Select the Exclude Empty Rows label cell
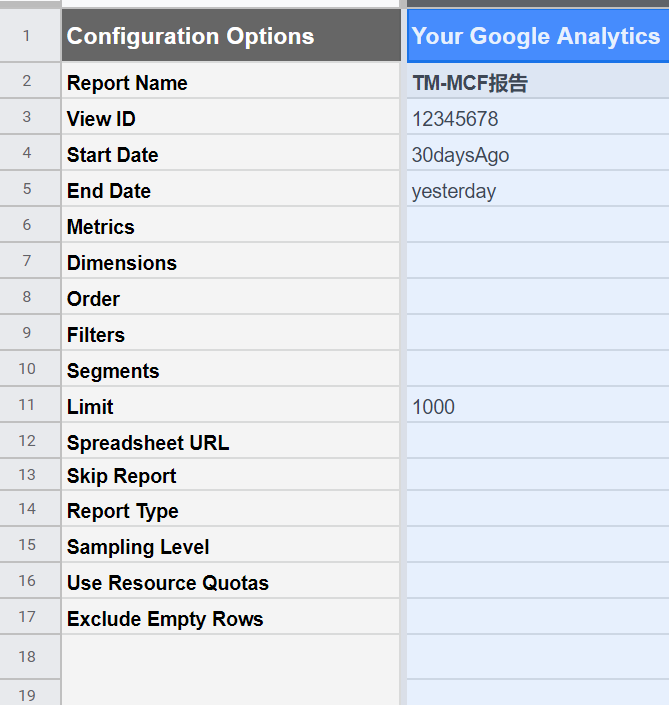This screenshot has width=669, height=705. click(x=230, y=619)
